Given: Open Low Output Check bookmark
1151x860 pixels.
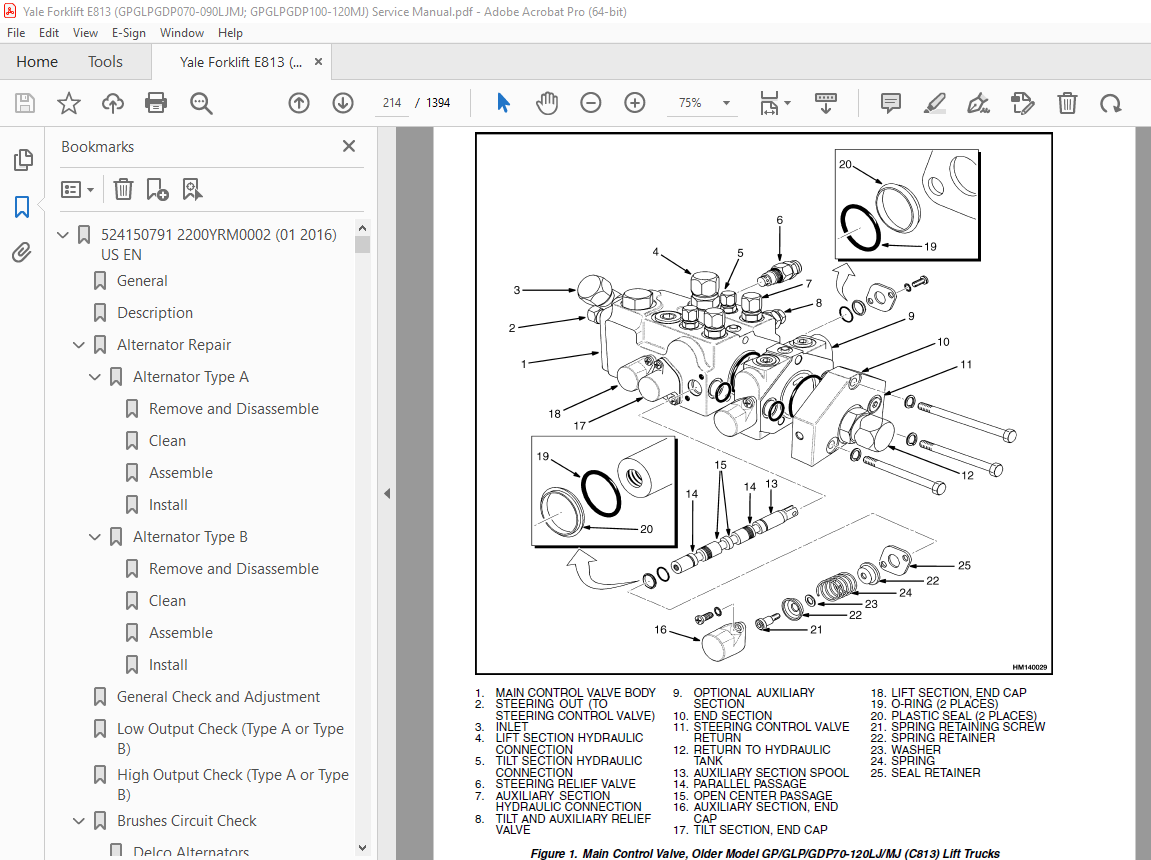Looking at the screenshot, I should pyautogui.click(x=230, y=738).
